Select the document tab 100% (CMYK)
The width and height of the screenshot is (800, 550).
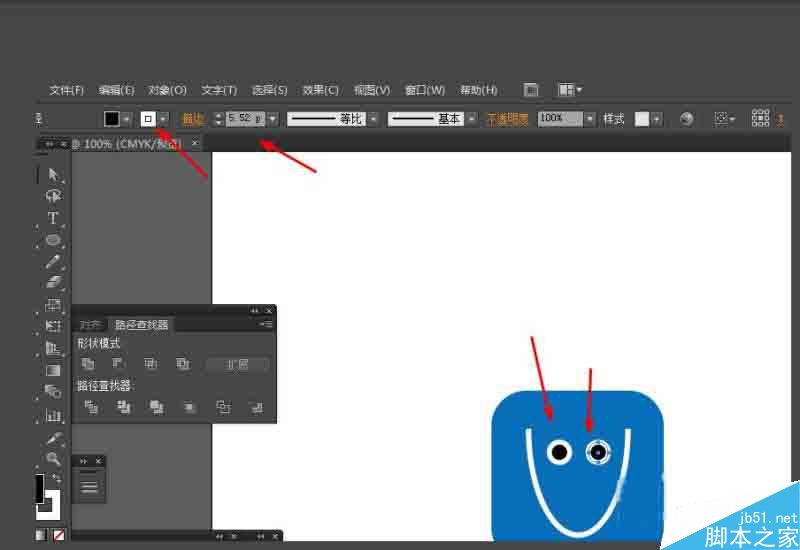click(132, 144)
